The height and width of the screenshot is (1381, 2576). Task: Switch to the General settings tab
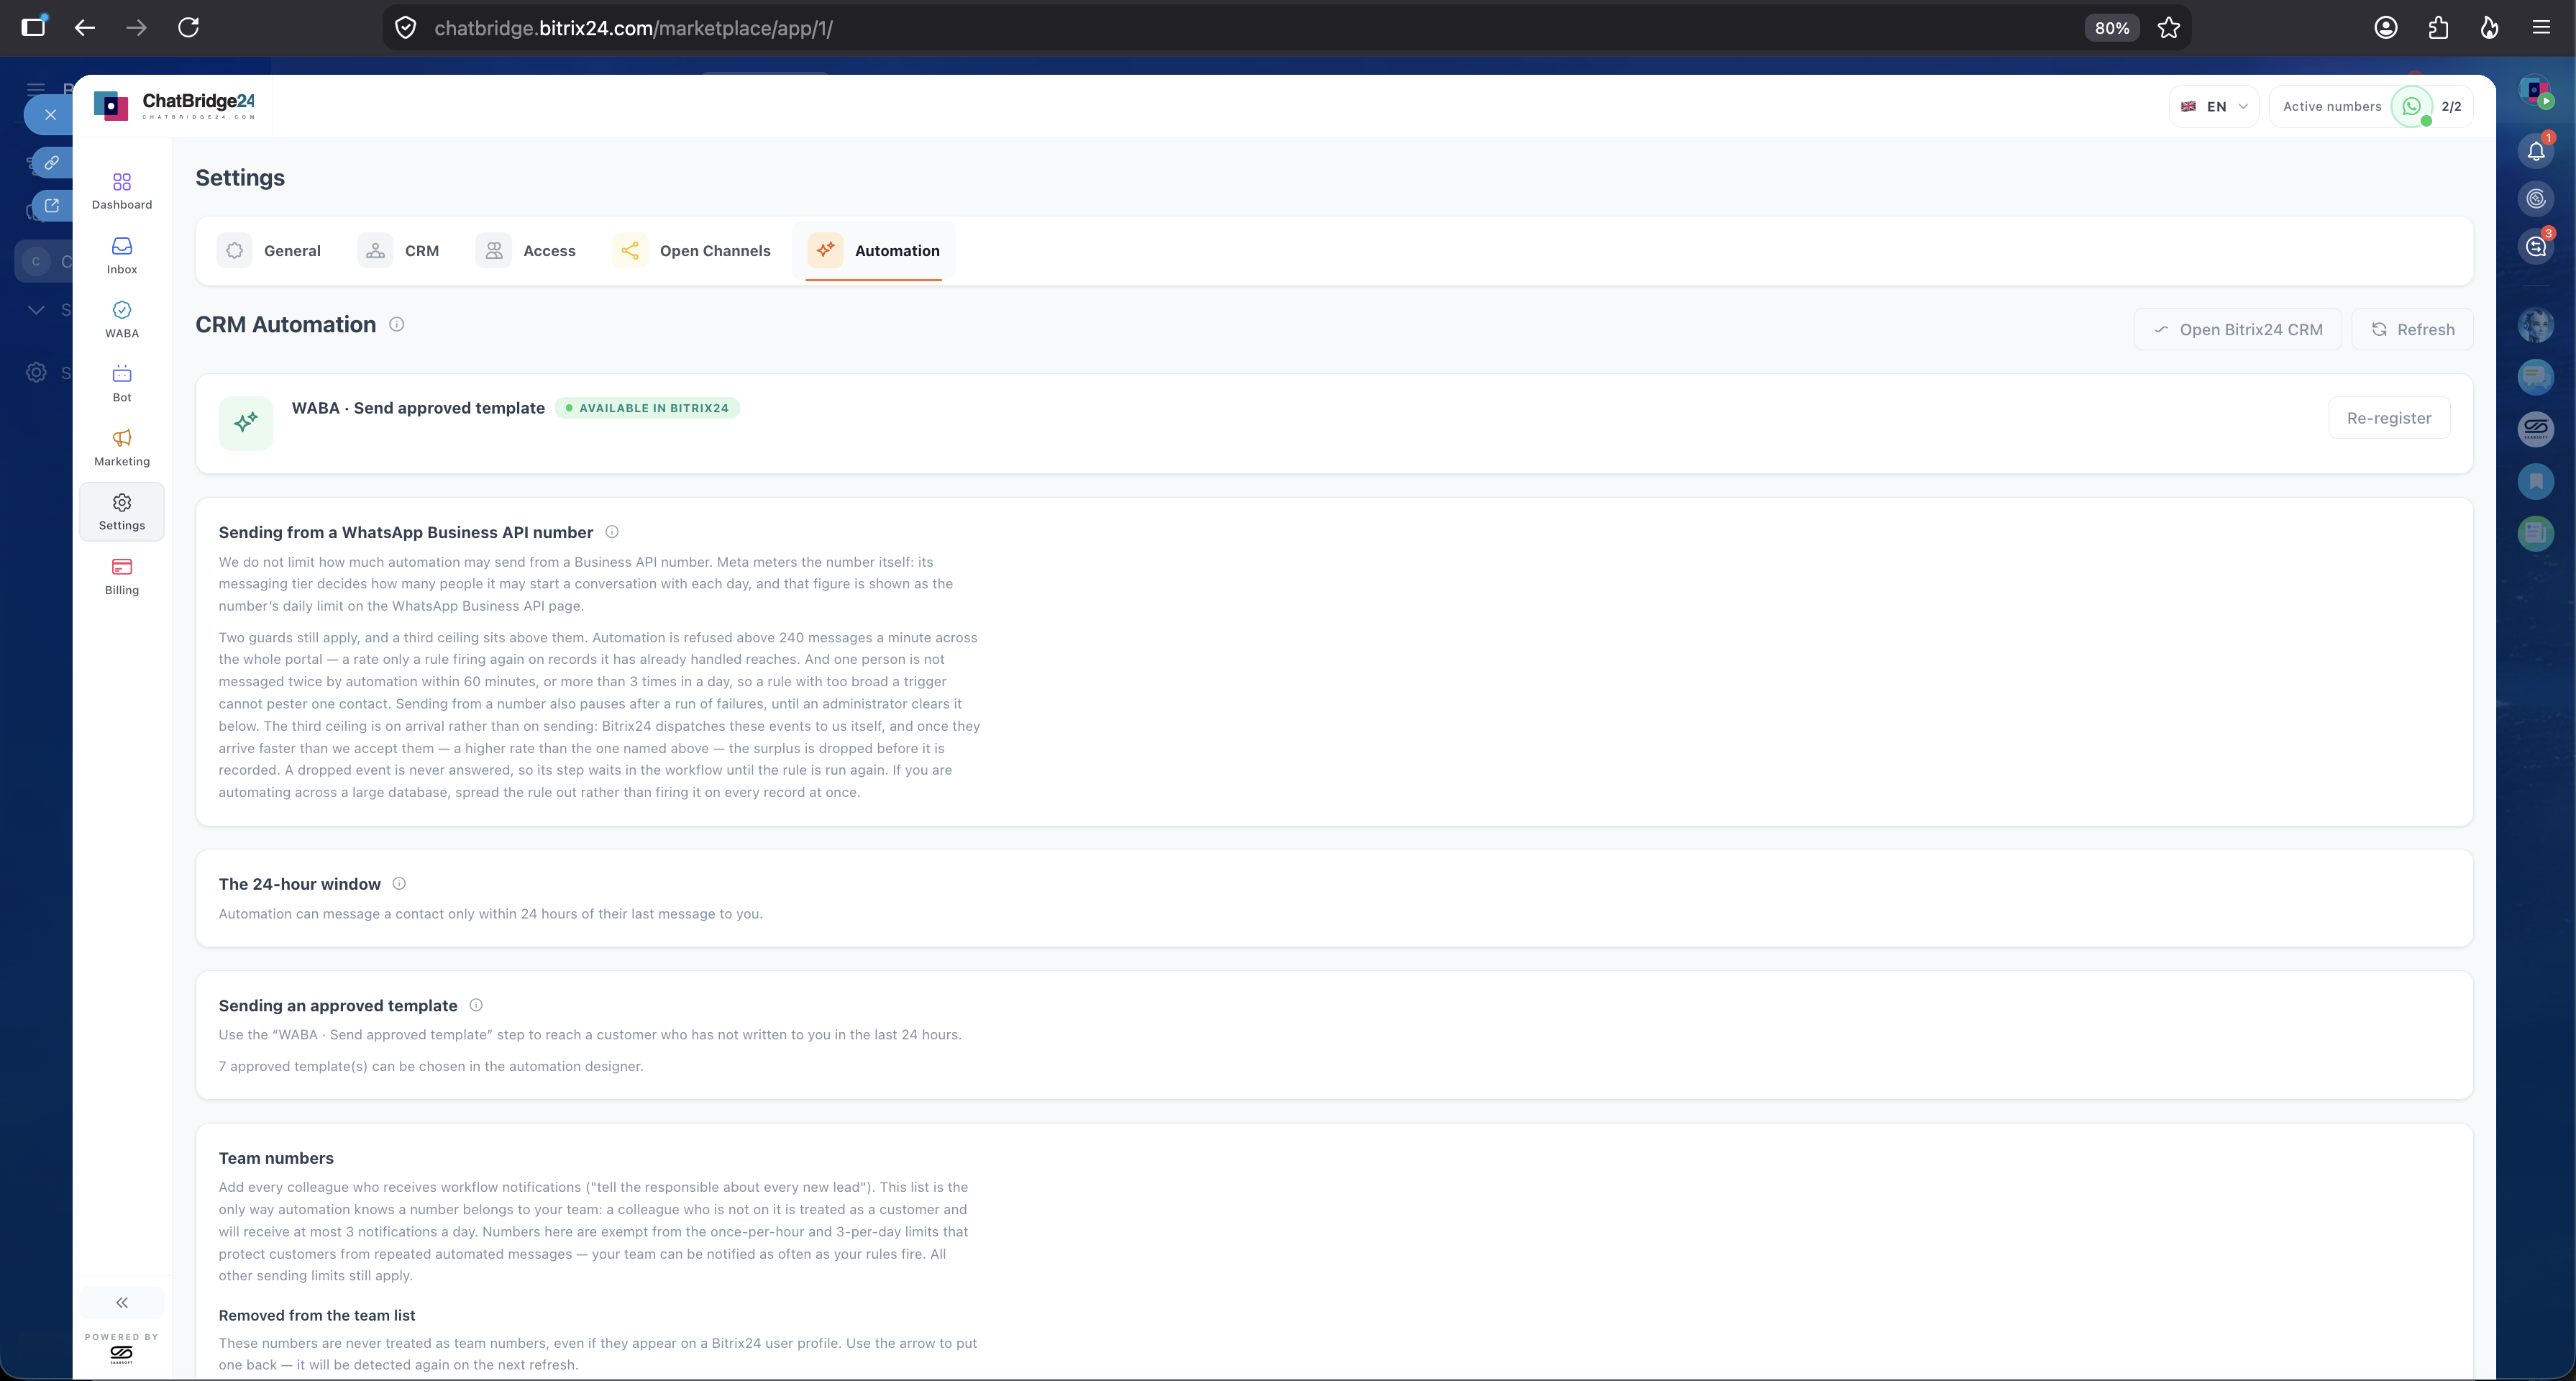point(270,250)
